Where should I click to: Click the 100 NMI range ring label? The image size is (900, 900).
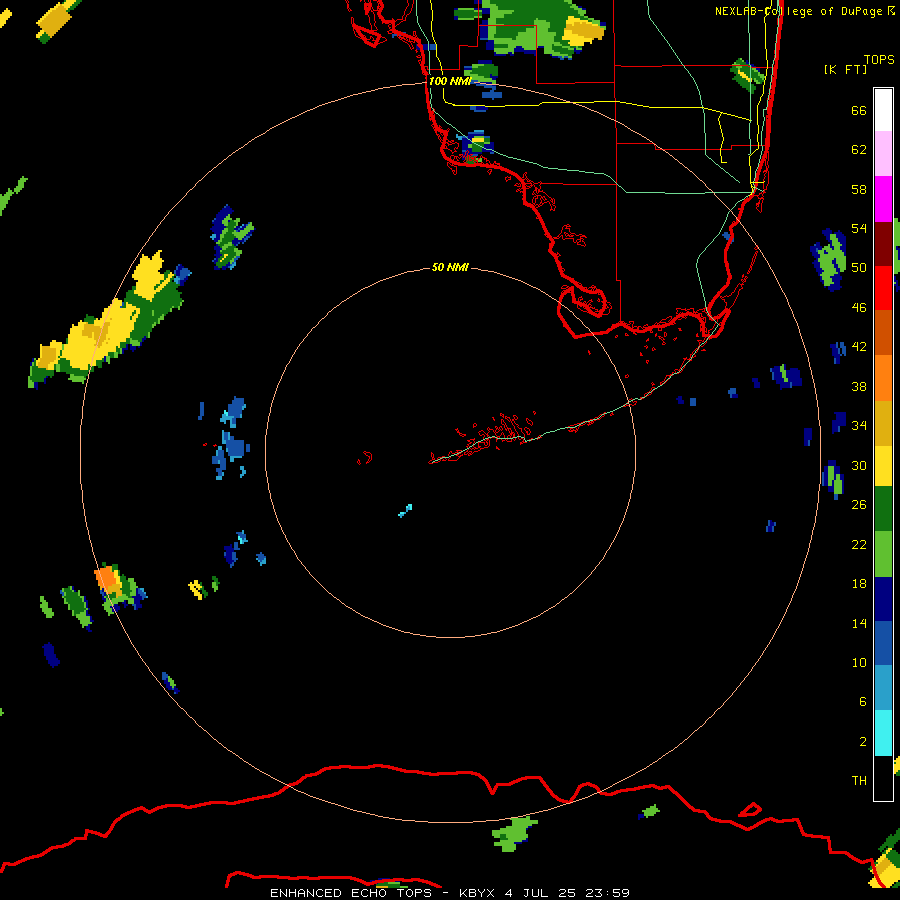click(x=449, y=81)
